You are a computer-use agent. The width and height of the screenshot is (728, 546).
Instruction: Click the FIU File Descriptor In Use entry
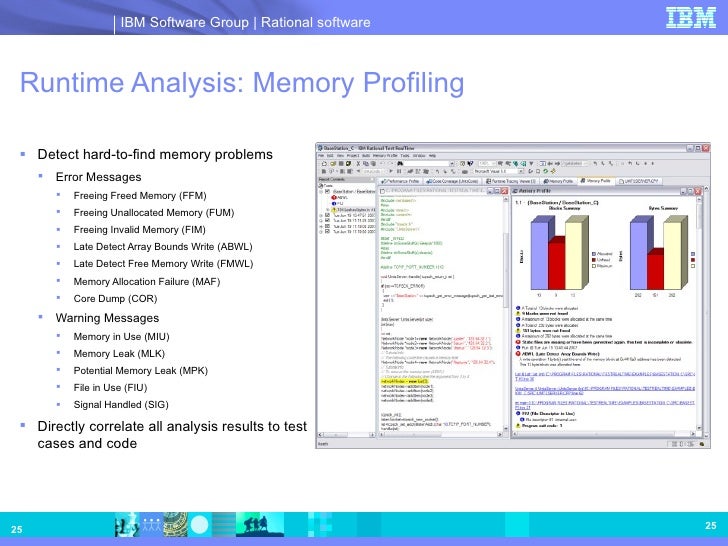click(x=546, y=413)
